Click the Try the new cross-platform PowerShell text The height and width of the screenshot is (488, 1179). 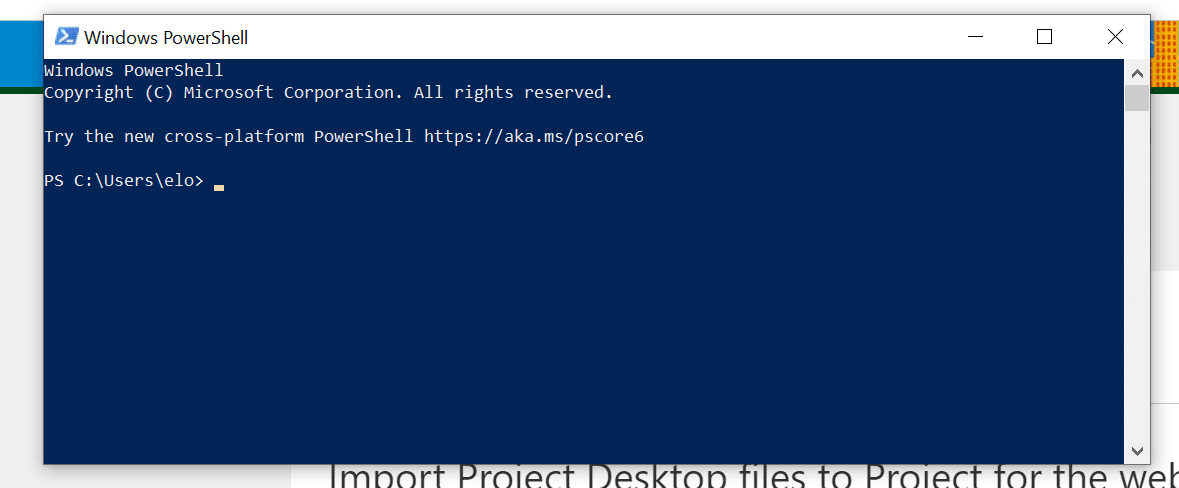229,137
